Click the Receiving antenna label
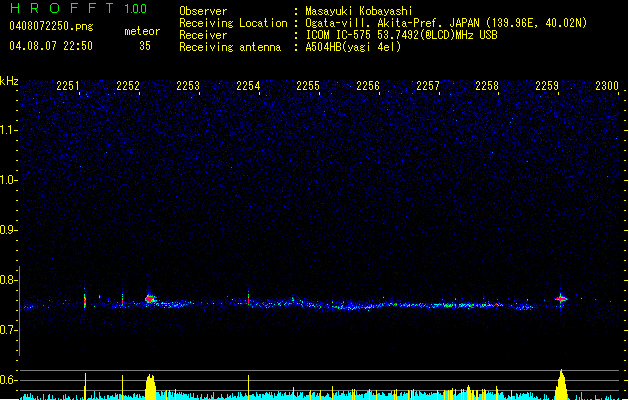This screenshot has width=629, height=400. 230,47
